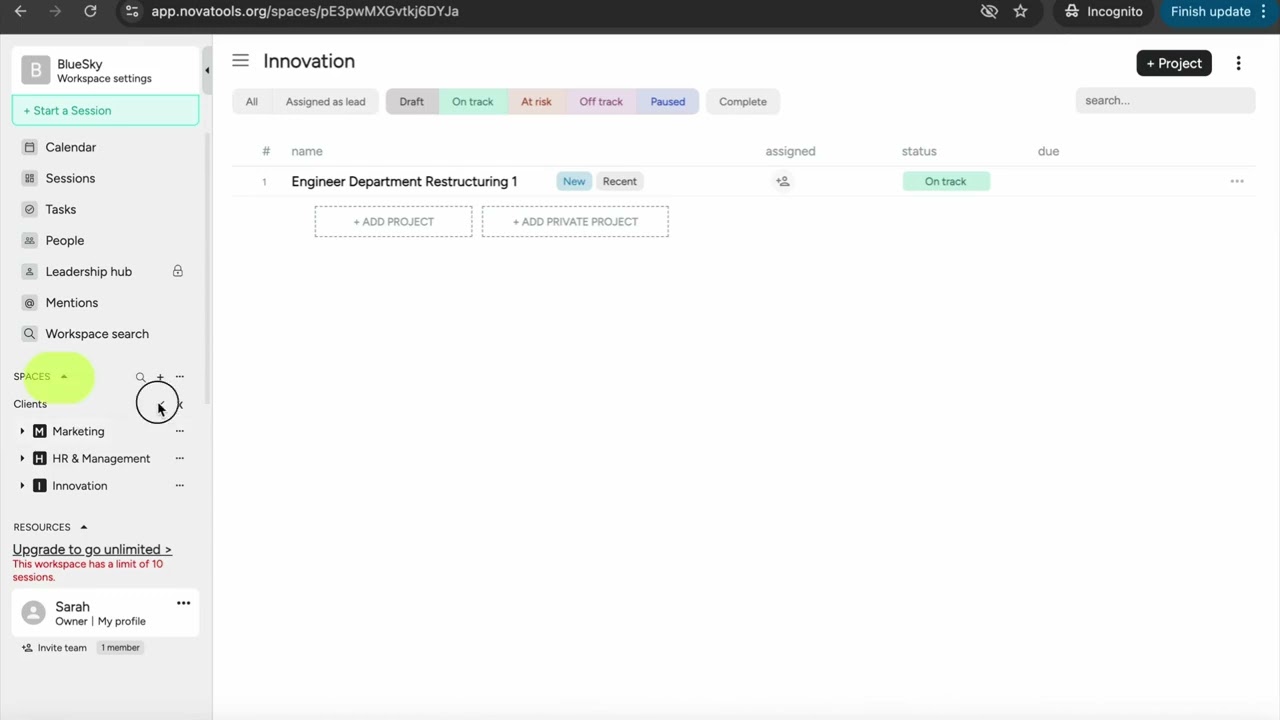
Task: Open the vertical kebab menu top right
Action: [x=1238, y=63]
